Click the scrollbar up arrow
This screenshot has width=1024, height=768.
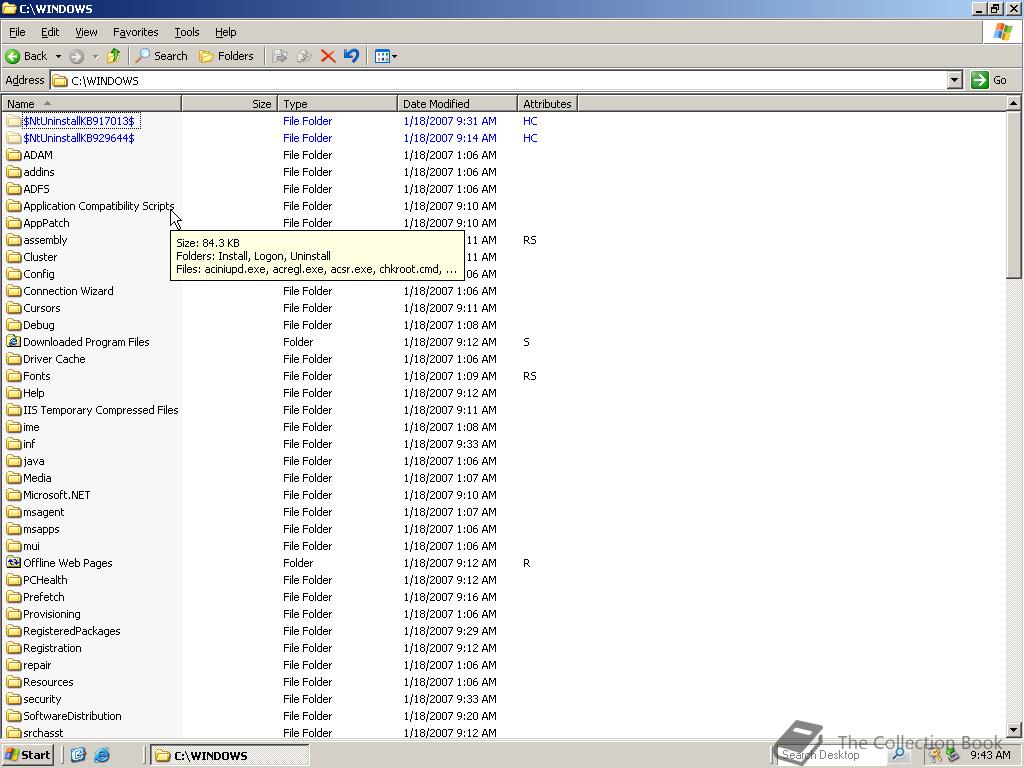coord(1014,103)
